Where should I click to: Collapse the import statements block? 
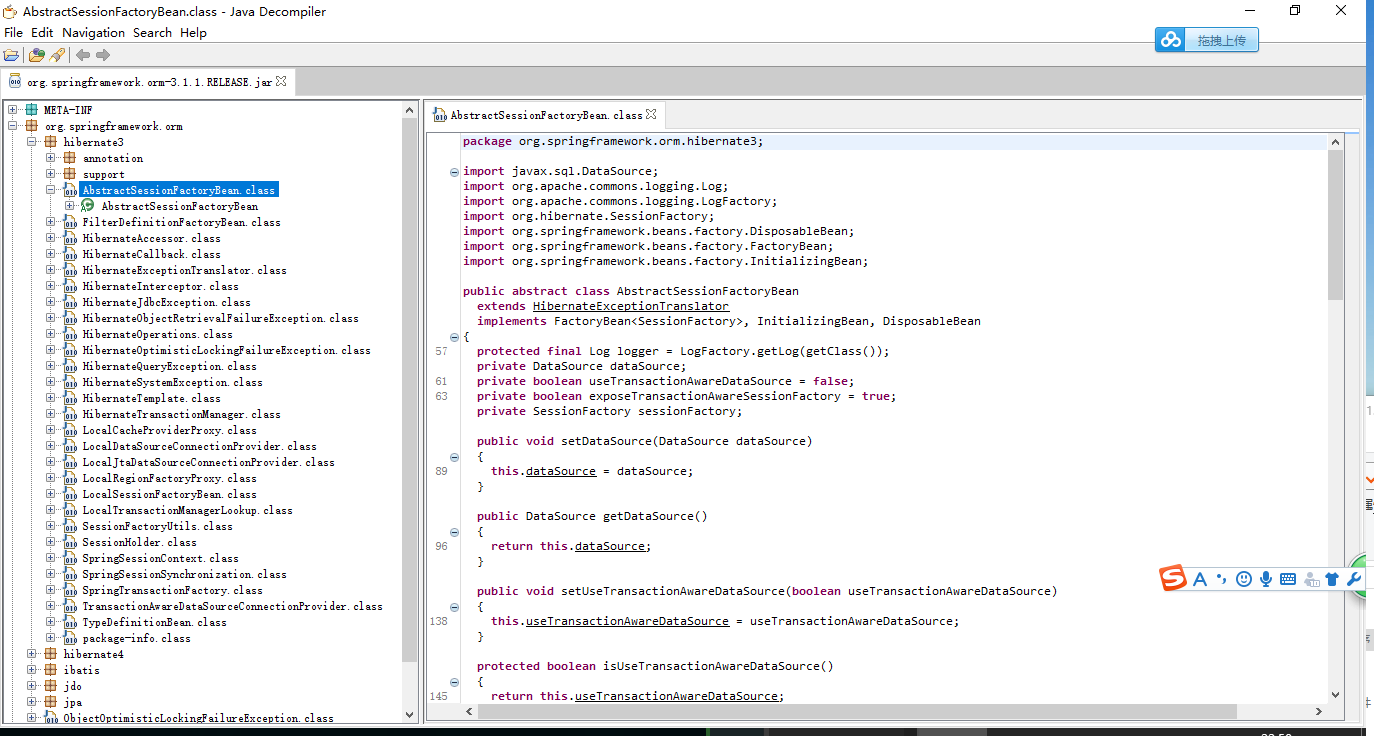(454, 171)
